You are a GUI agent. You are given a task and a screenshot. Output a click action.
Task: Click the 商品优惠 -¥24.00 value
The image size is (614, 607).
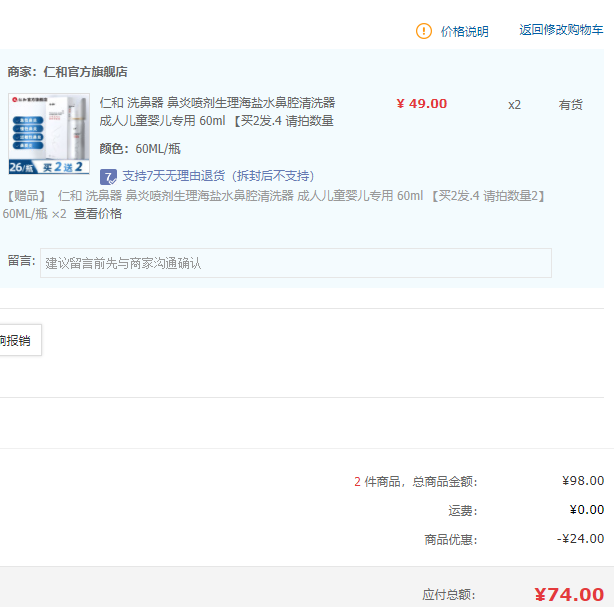click(580, 538)
